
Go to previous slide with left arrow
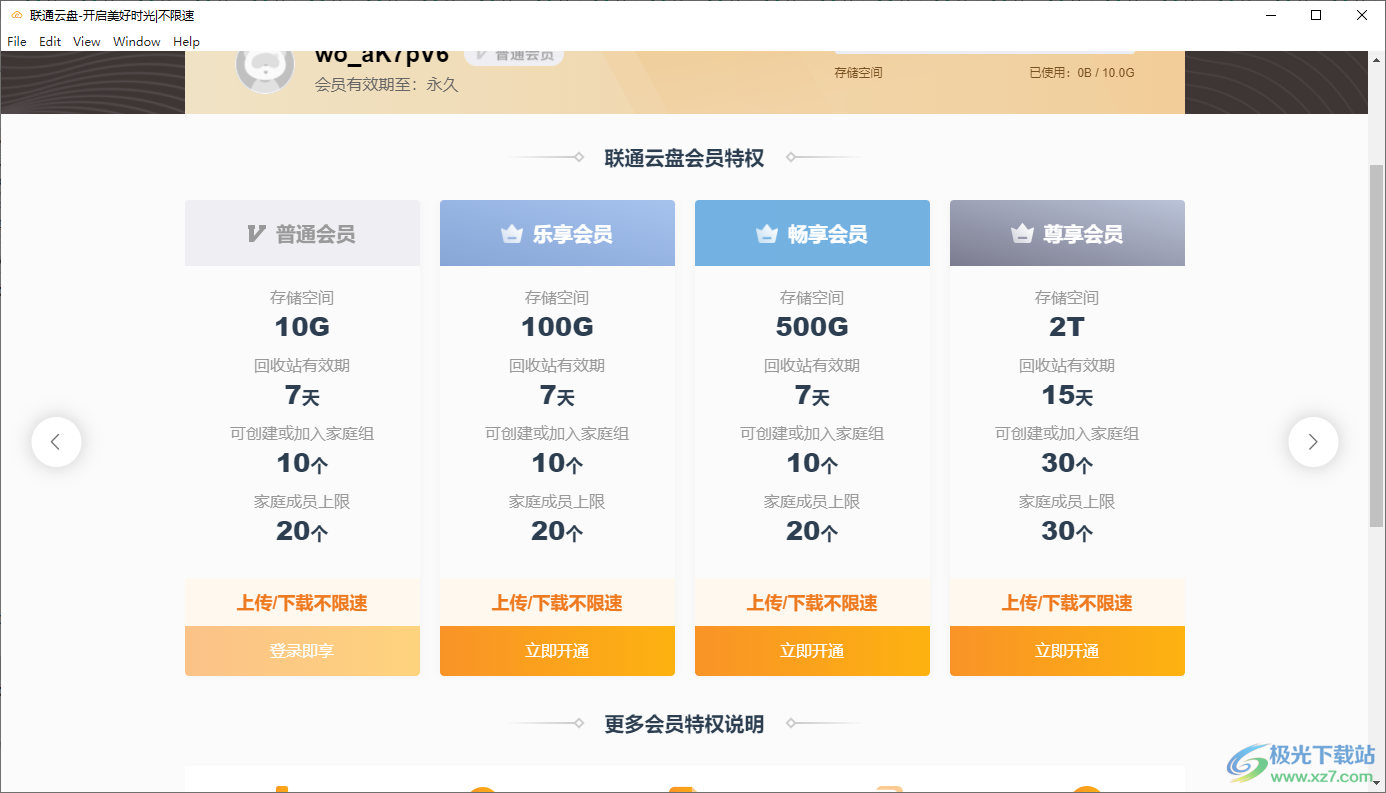pos(56,442)
